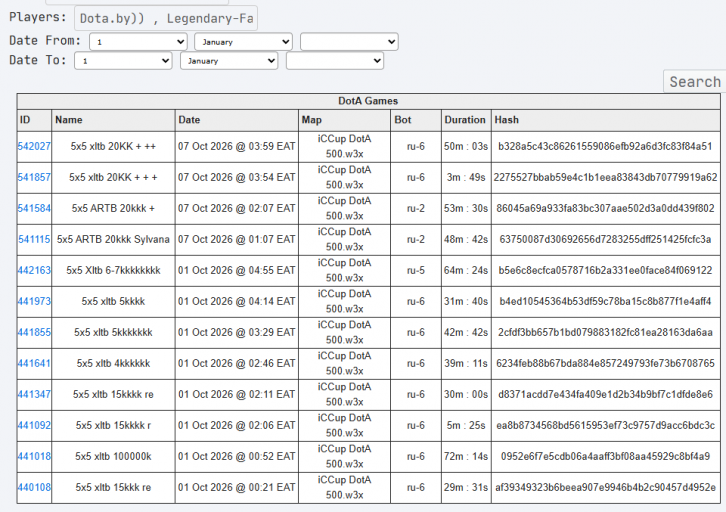Image resolution: width=726 pixels, height=512 pixels.
Task: Click hash starting with 2275527bbab
Action: tap(605, 177)
